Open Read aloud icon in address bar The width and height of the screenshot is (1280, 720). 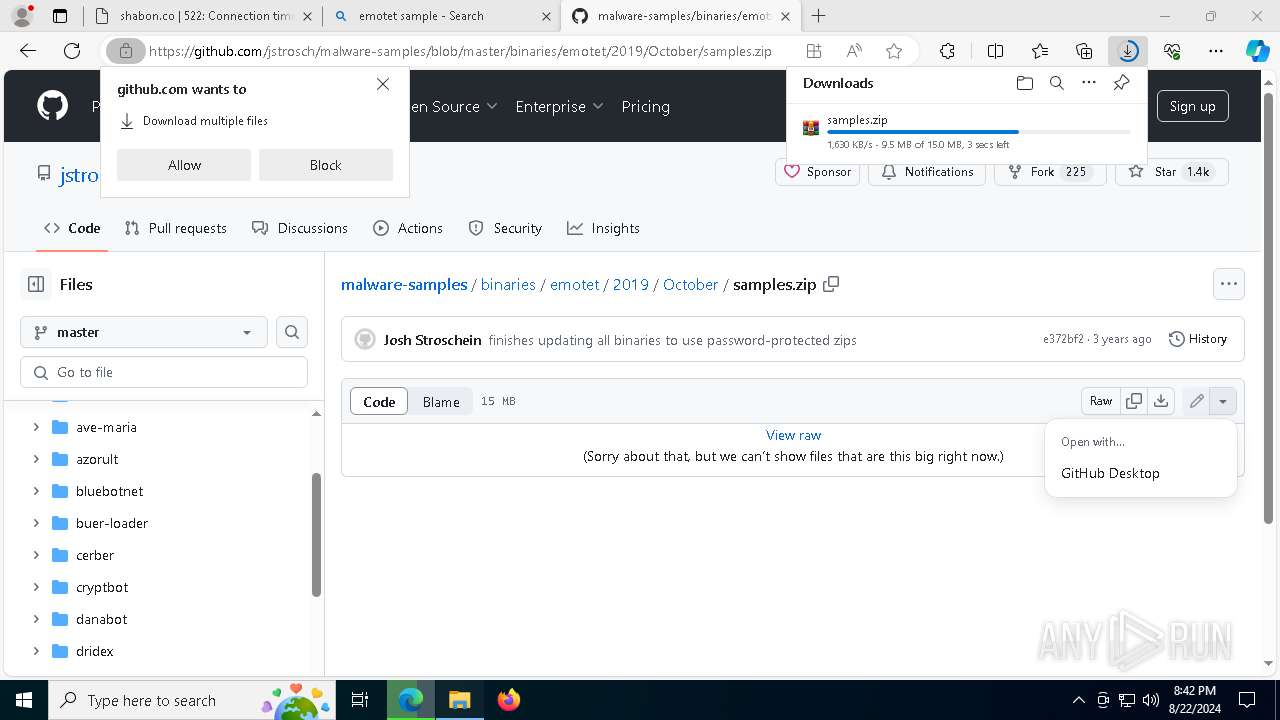854,51
